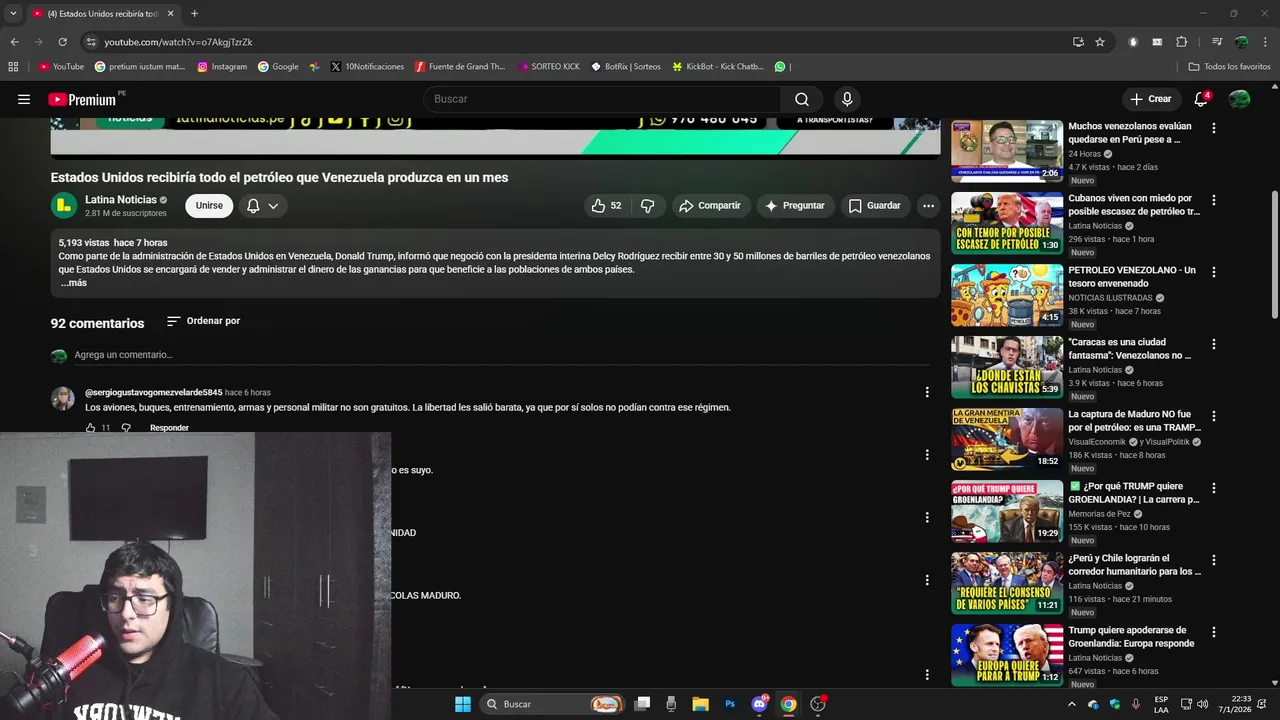
Task: Open the notifications bell in header
Action: (1202, 99)
